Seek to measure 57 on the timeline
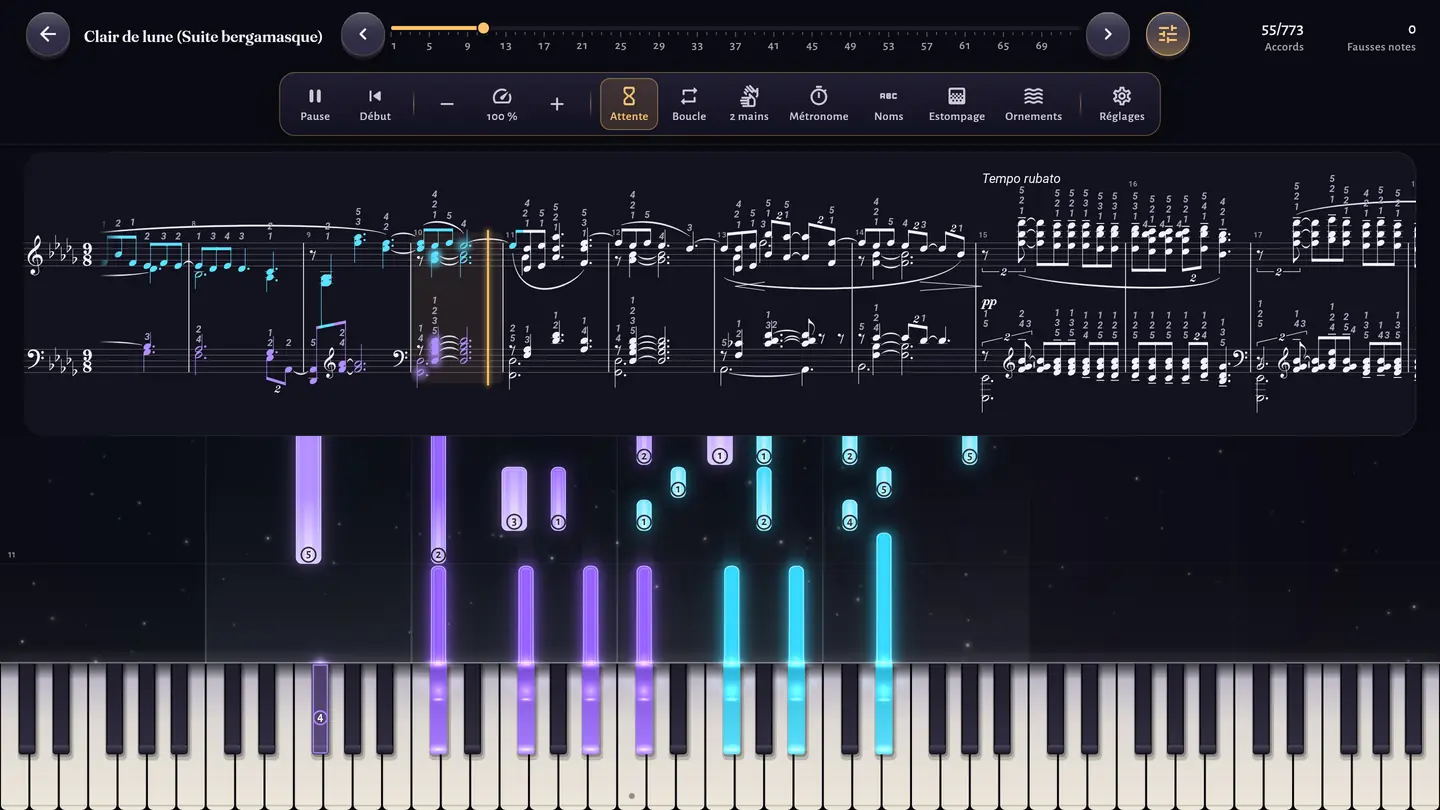Screen dimensions: 1440x810 click(927, 46)
